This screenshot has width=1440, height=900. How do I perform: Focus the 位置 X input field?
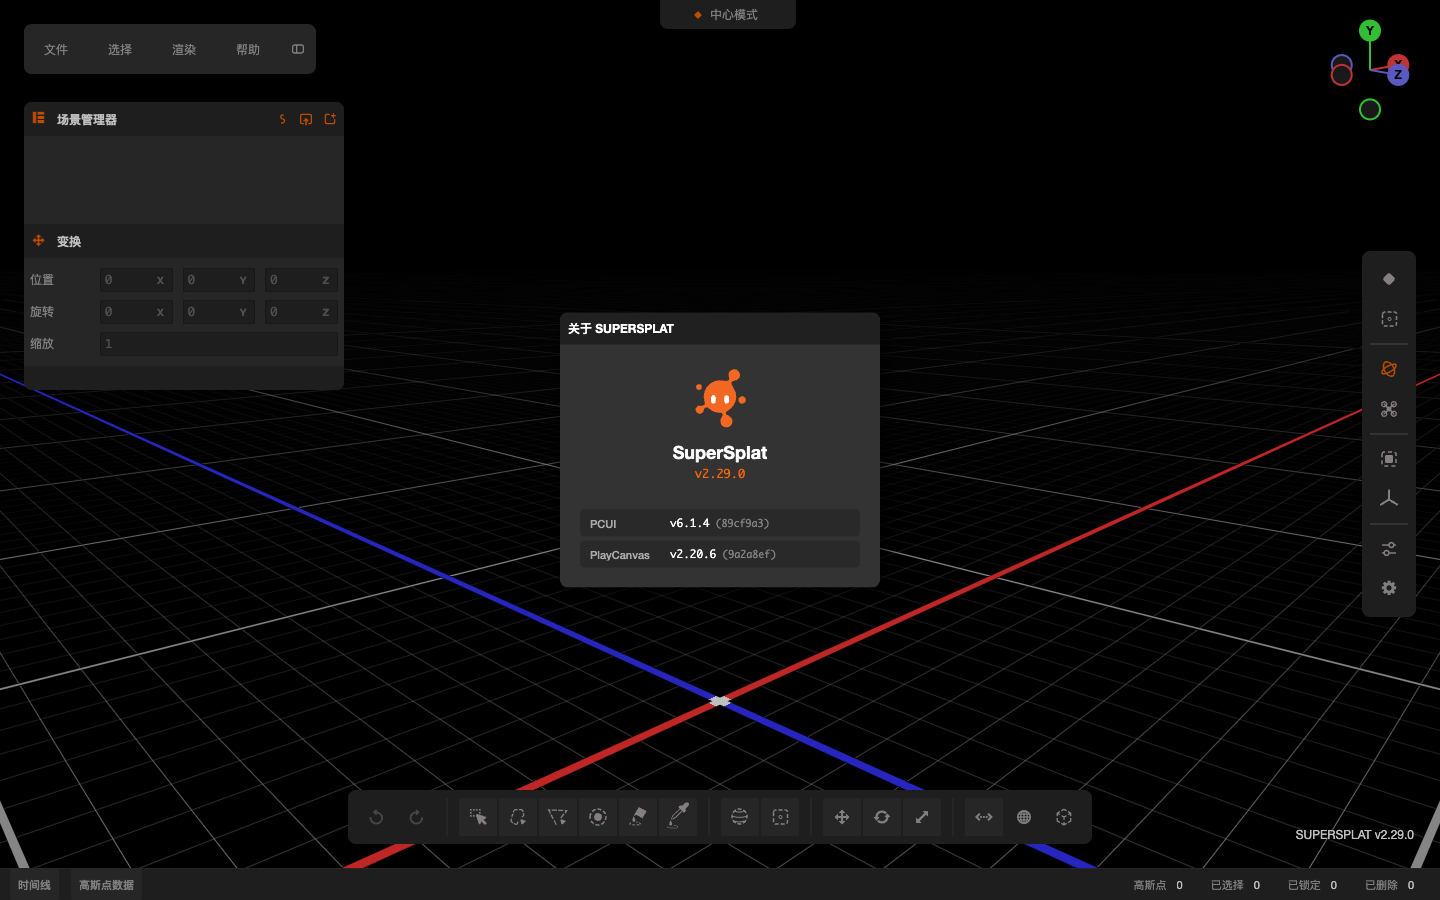pyautogui.click(x=136, y=280)
